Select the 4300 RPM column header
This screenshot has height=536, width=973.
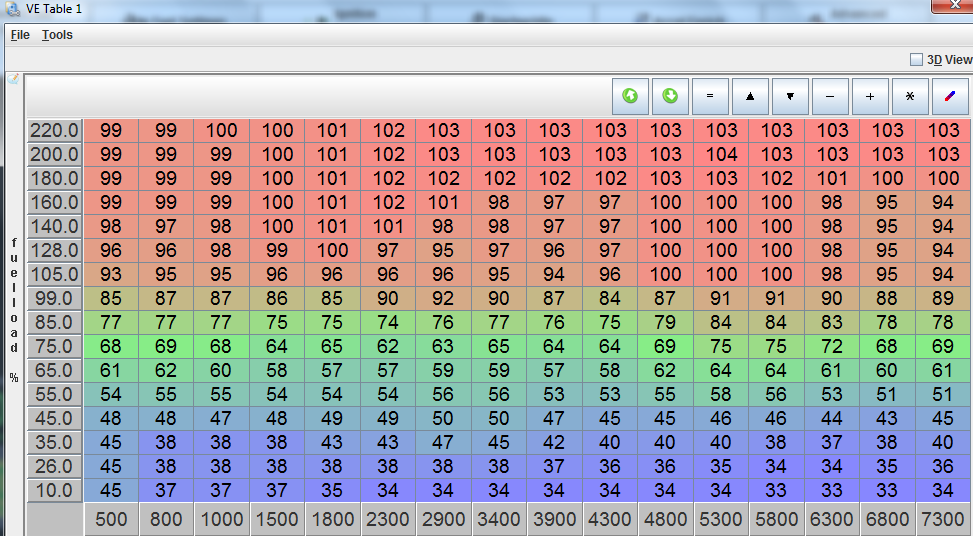tap(610, 519)
